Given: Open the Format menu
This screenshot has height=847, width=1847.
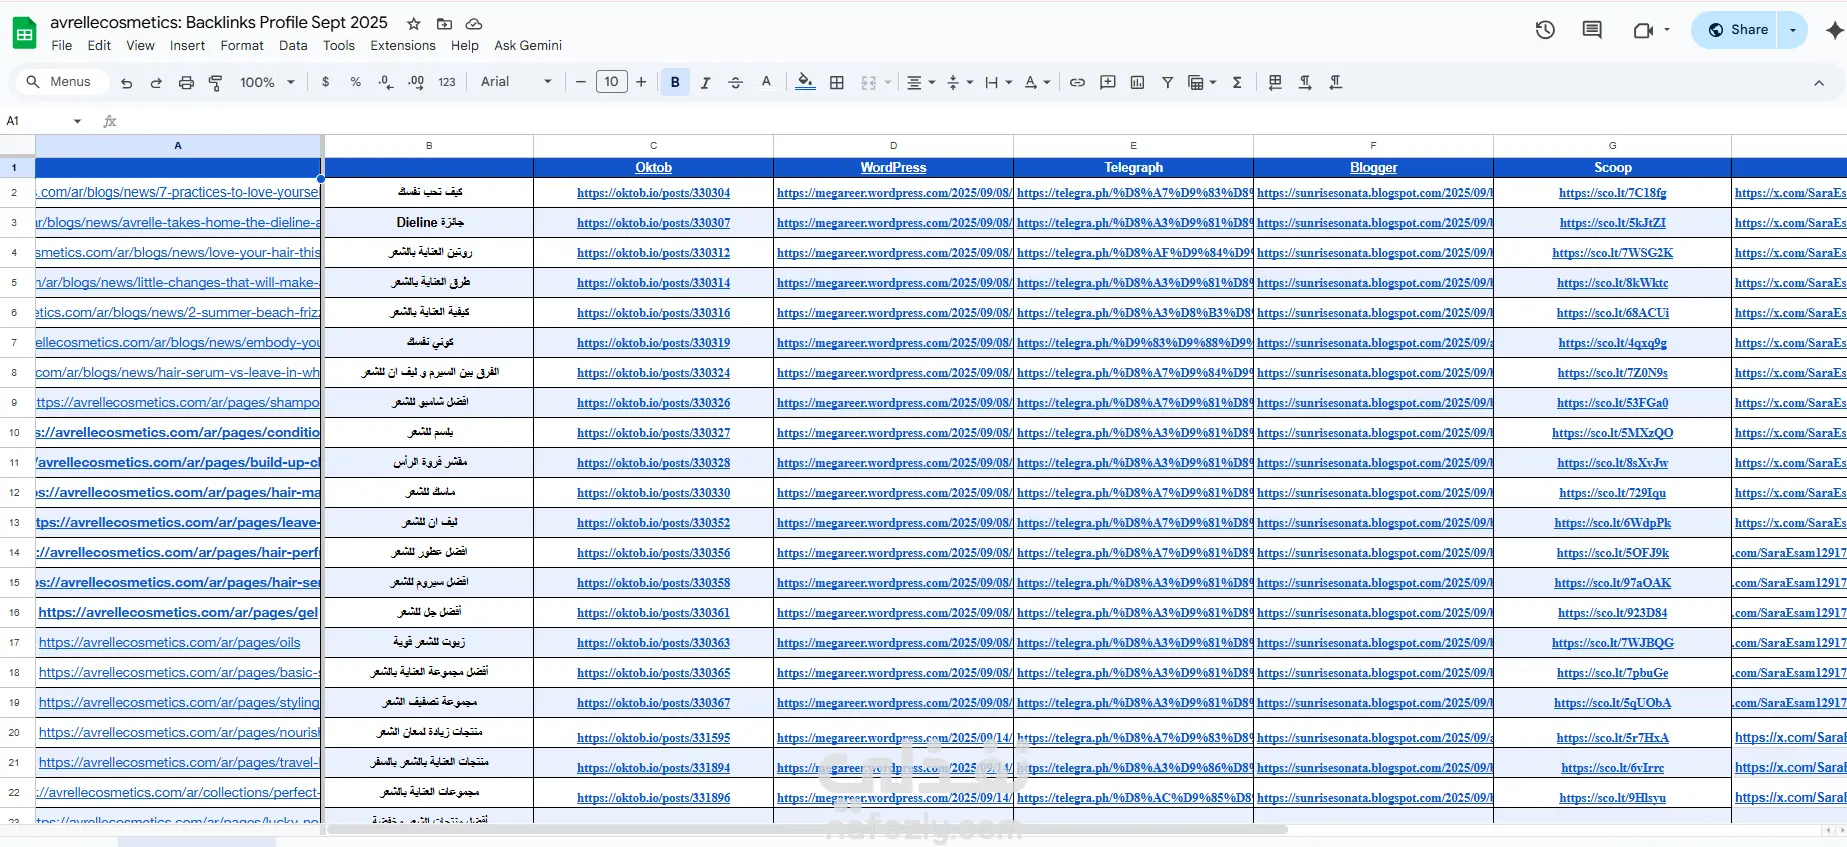Looking at the screenshot, I should click(x=242, y=46).
